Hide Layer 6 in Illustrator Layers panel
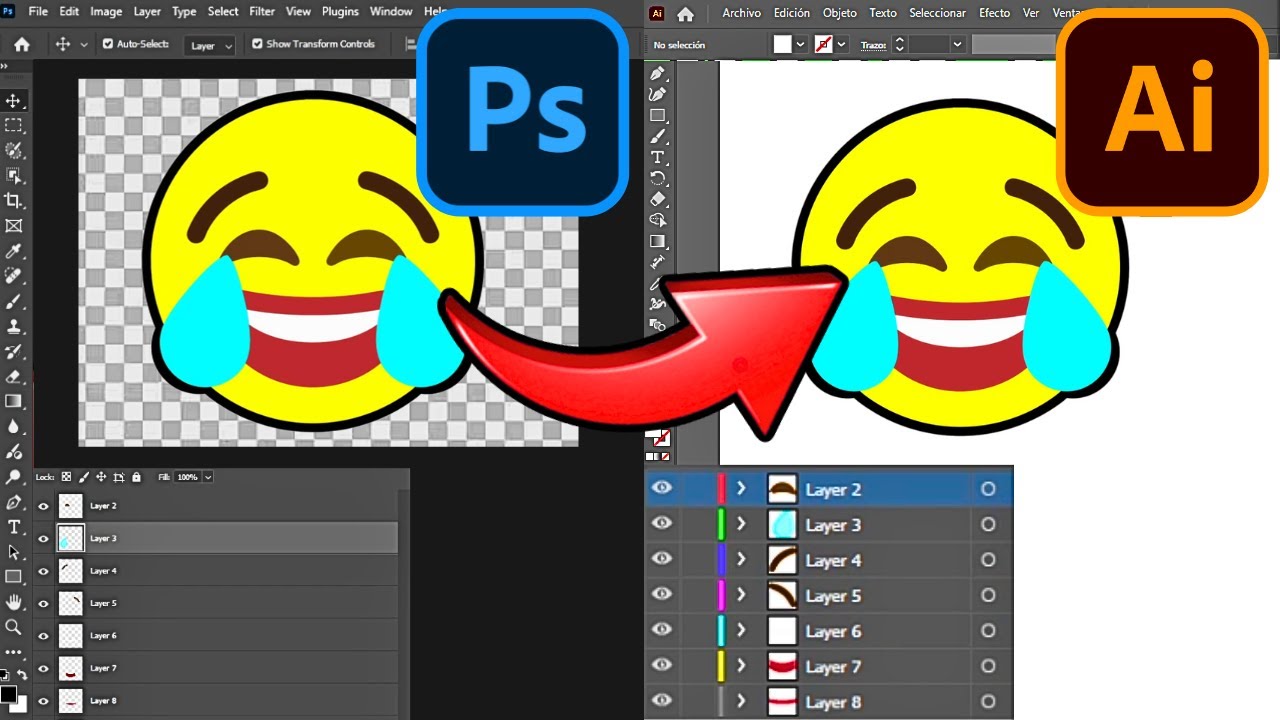This screenshot has height=720, width=1280. (662, 631)
